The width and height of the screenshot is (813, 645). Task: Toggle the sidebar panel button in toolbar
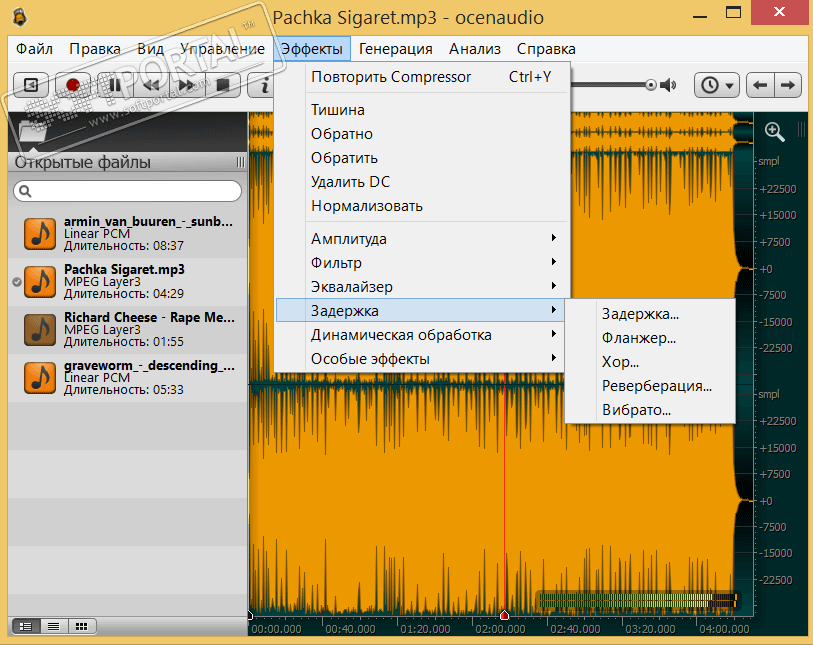(x=31, y=85)
